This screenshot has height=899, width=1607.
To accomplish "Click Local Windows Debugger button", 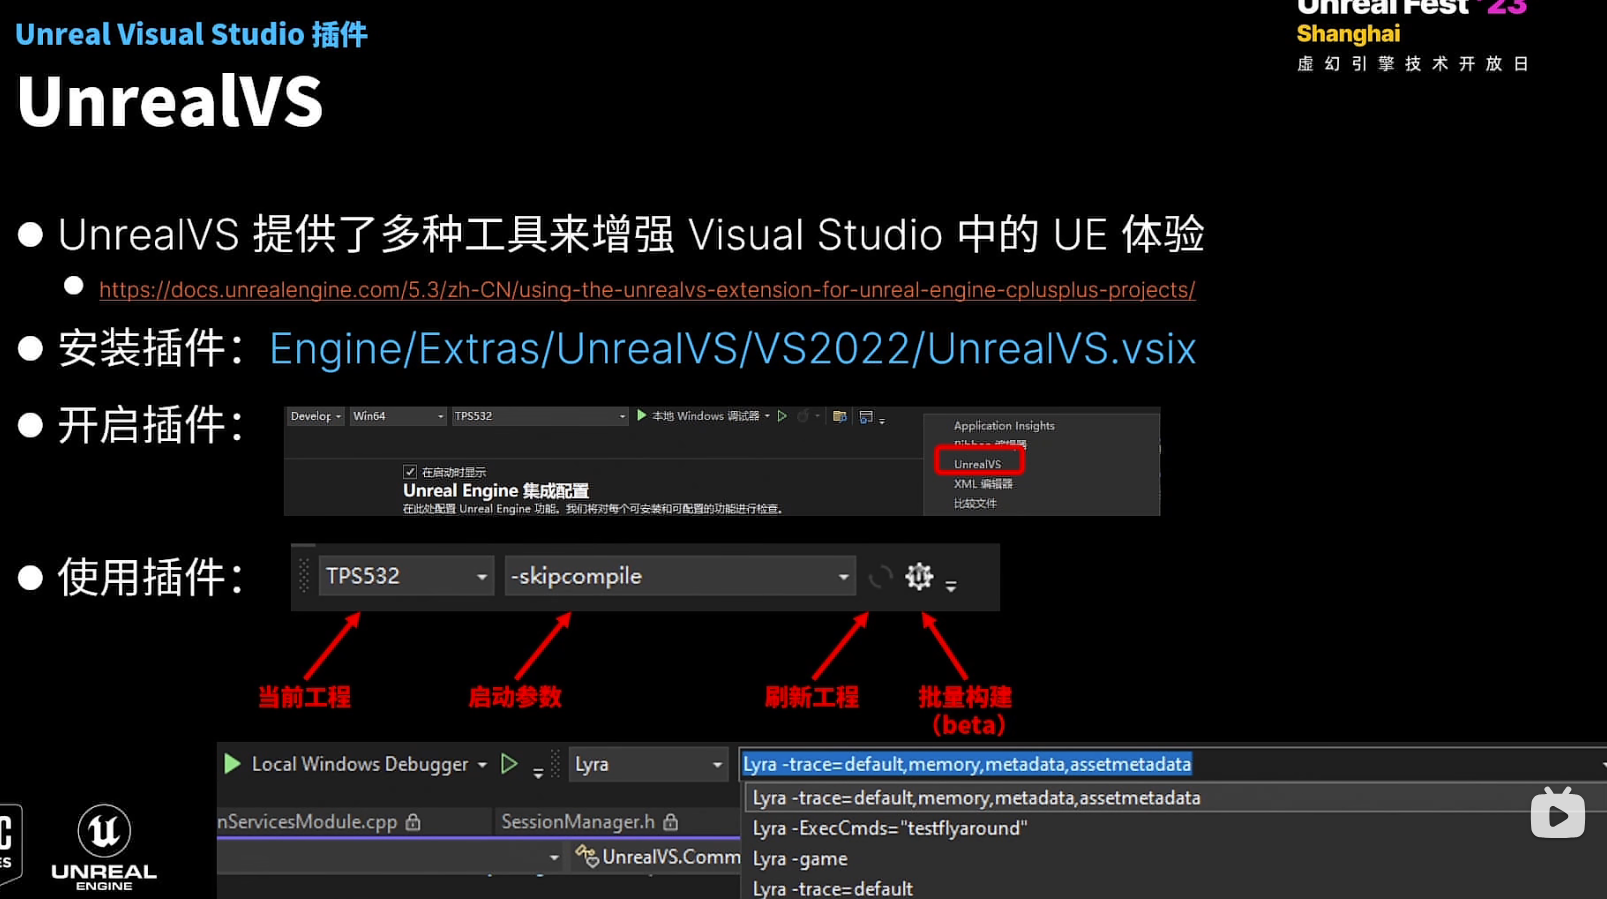I will point(360,764).
